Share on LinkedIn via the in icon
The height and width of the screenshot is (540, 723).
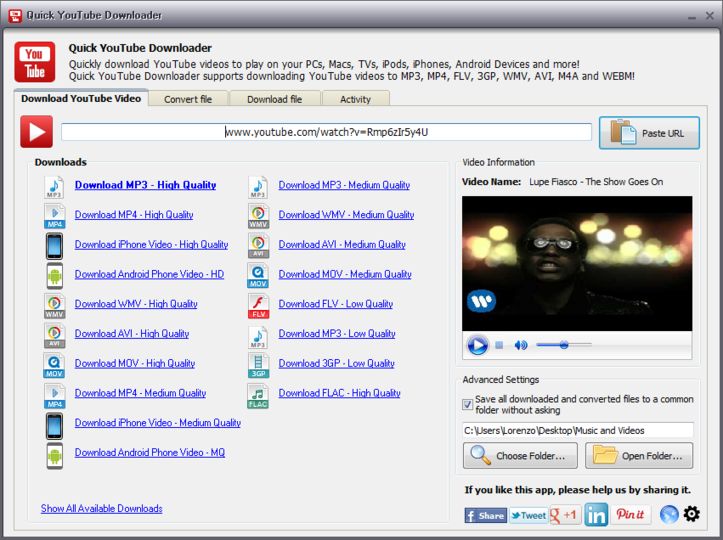[x=596, y=515]
